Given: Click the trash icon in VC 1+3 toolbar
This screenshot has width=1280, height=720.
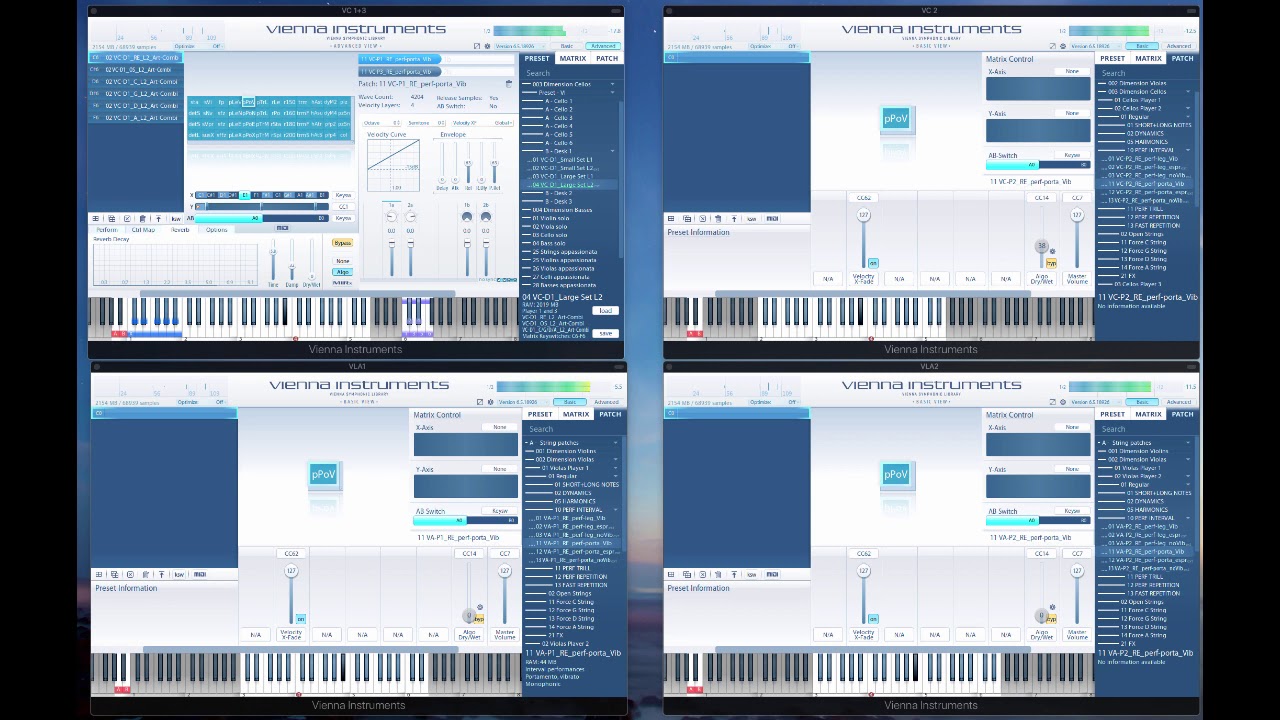Looking at the screenshot, I should click(x=142, y=219).
